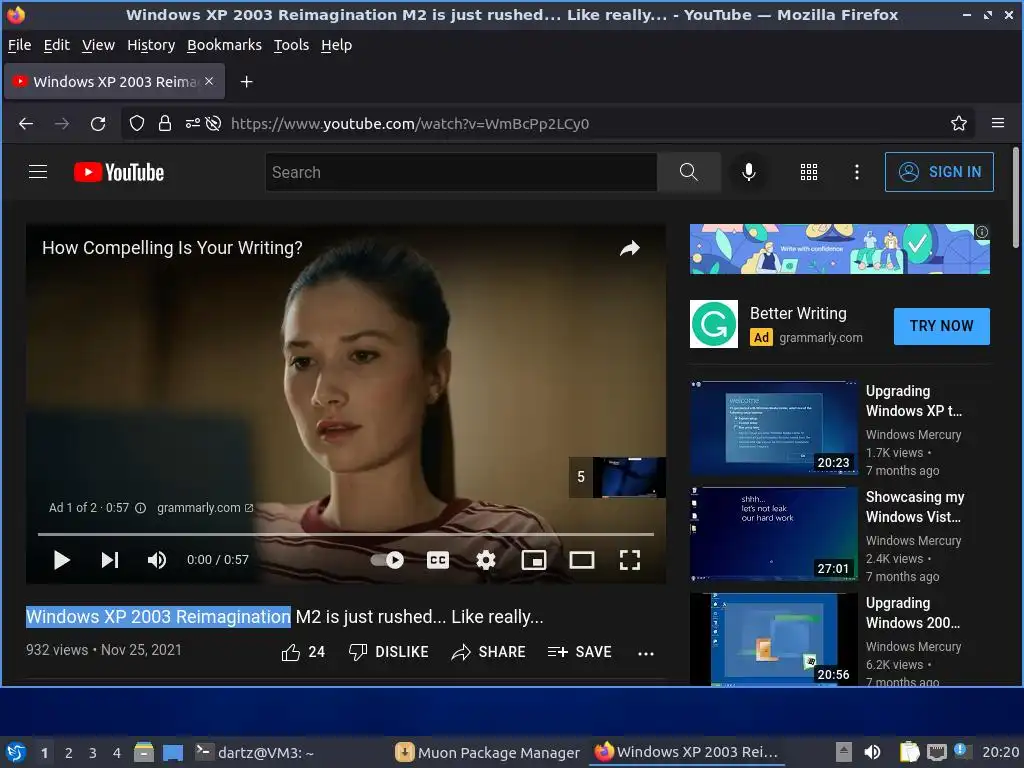Bookmark this page with the star icon
This screenshot has width=1024, height=768.
pos(958,123)
